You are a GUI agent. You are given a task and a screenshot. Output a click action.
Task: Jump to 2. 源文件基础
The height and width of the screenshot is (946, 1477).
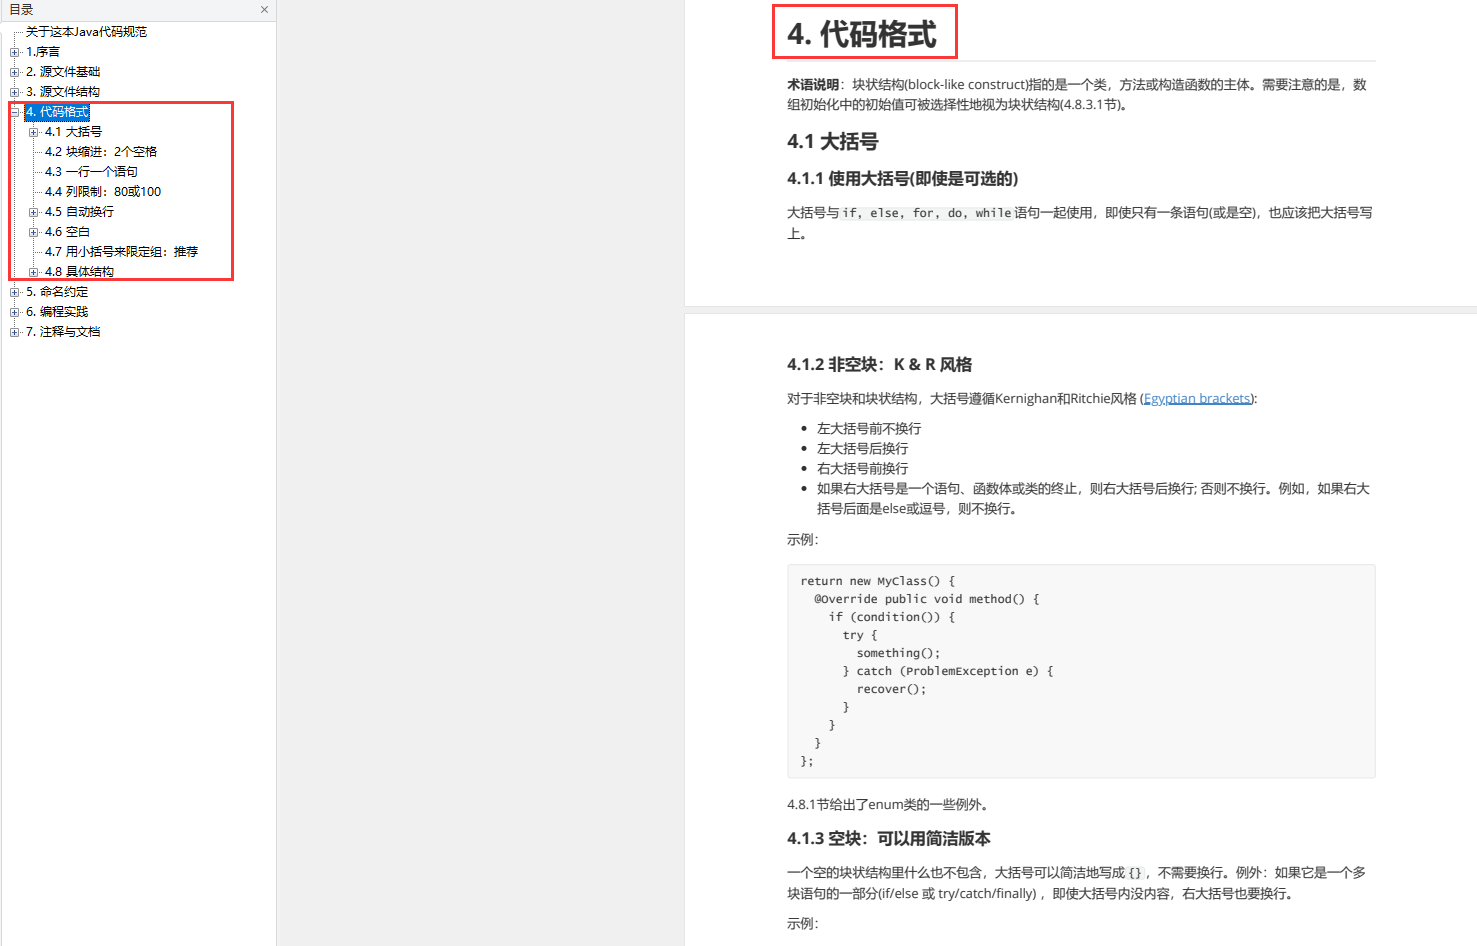pyautogui.click(x=63, y=72)
